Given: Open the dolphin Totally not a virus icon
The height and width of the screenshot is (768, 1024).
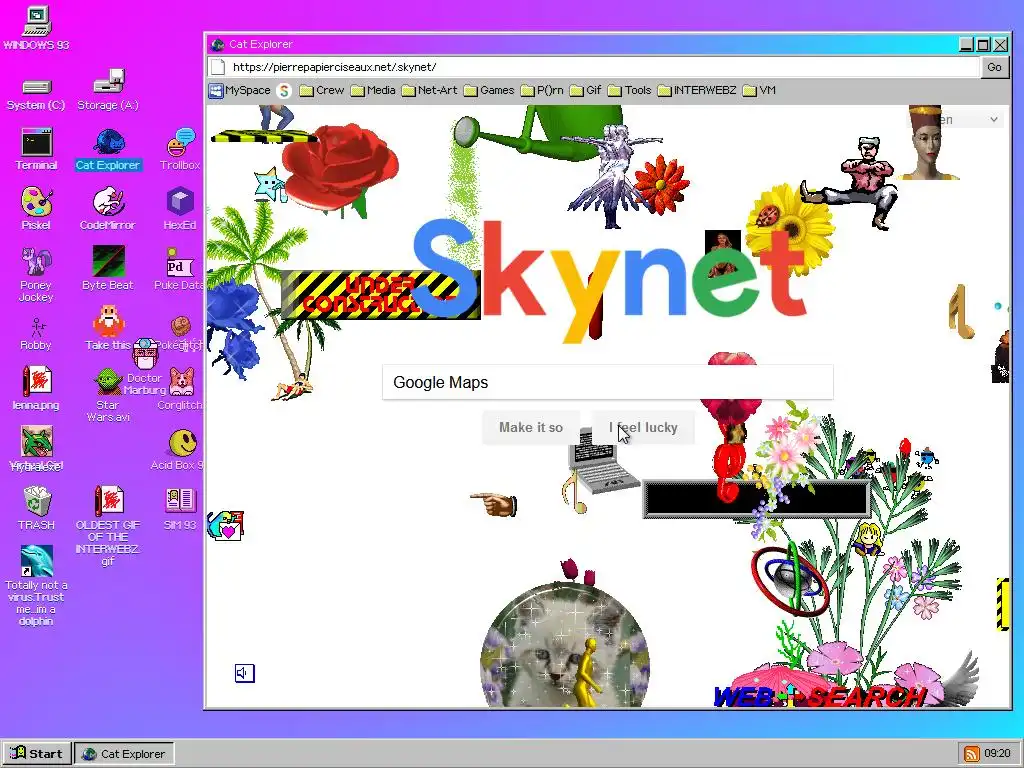Looking at the screenshot, I should point(36,586).
